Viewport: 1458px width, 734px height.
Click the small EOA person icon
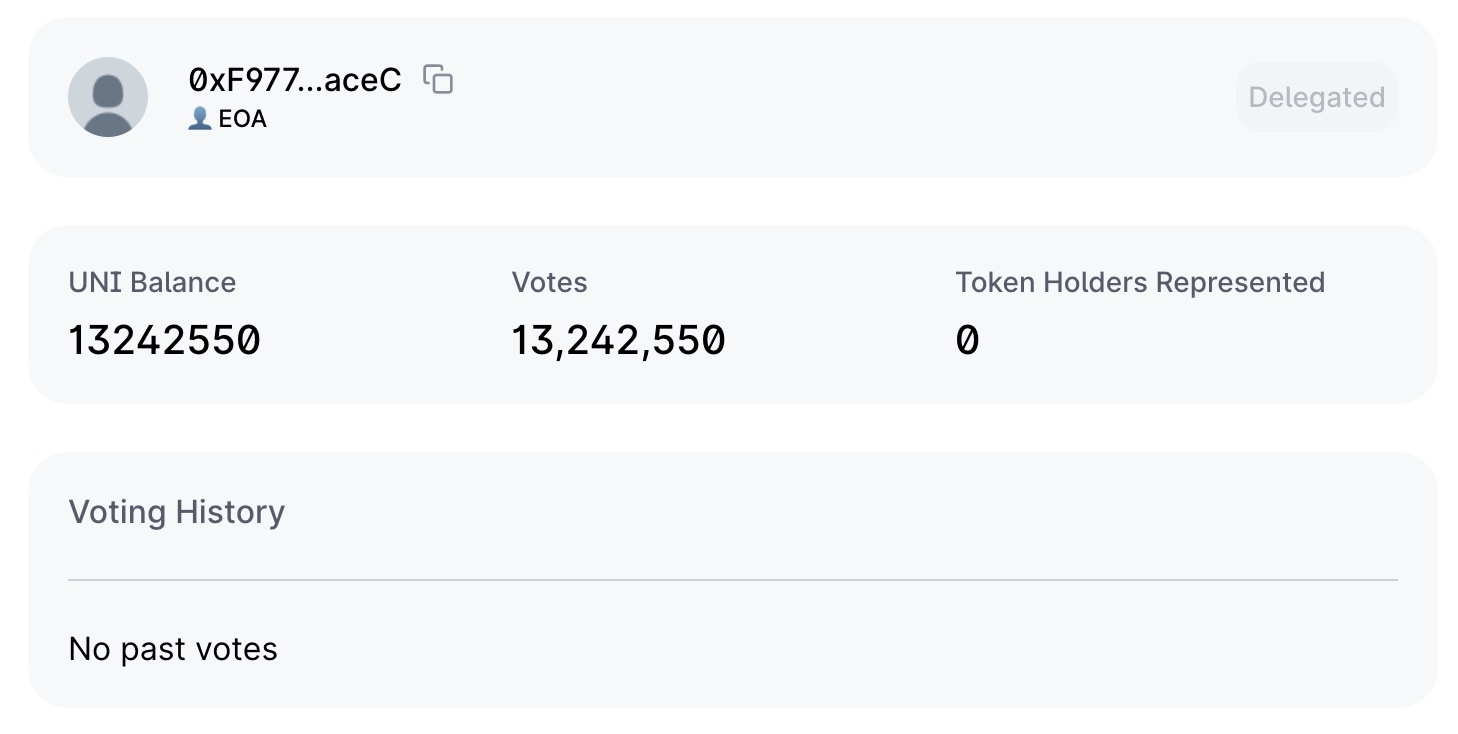(200, 119)
